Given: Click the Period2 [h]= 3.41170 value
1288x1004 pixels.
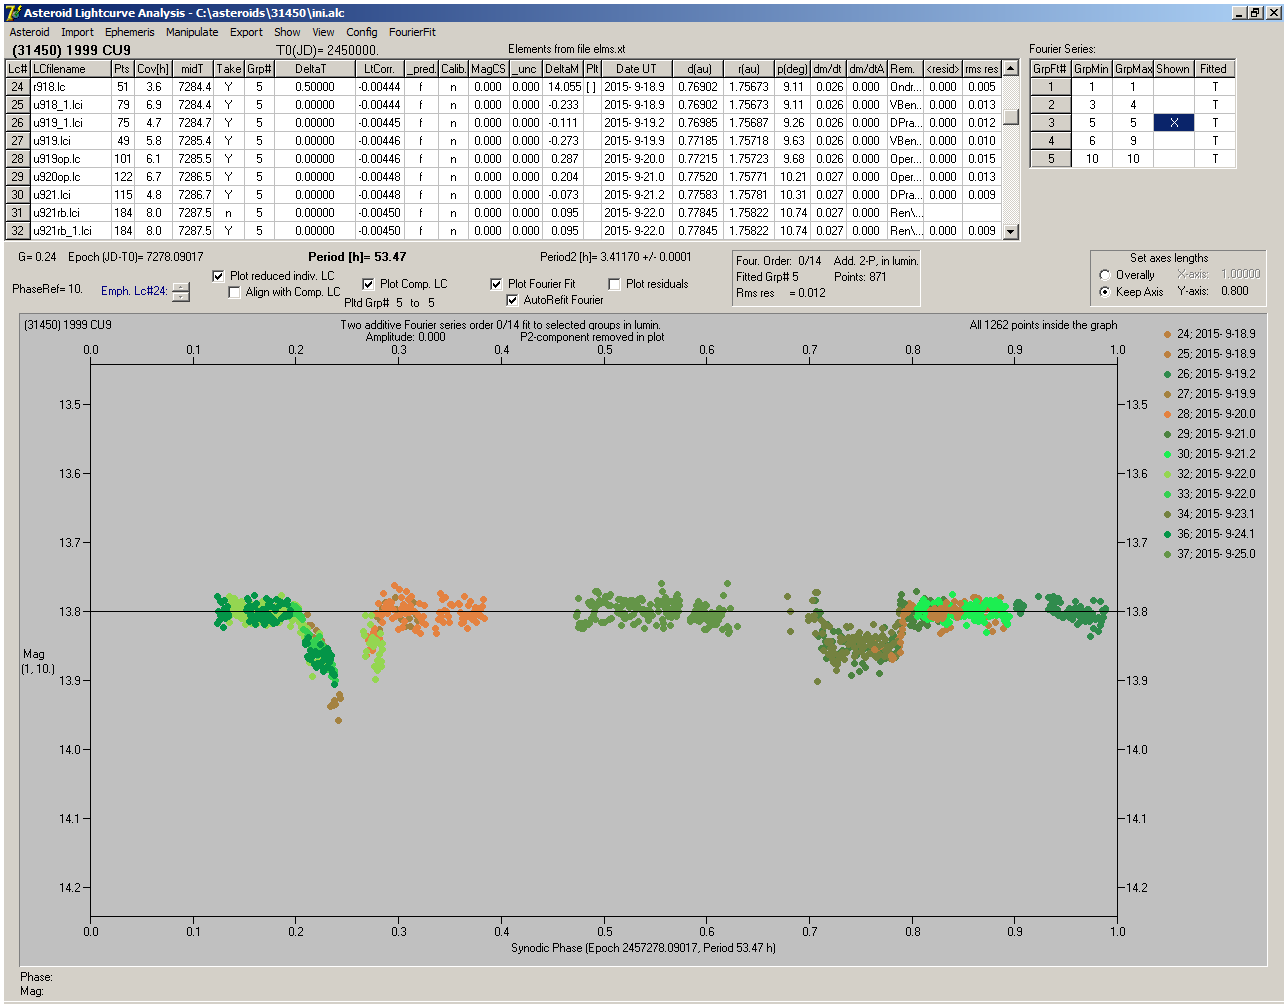Looking at the screenshot, I should [x=615, y=257].
